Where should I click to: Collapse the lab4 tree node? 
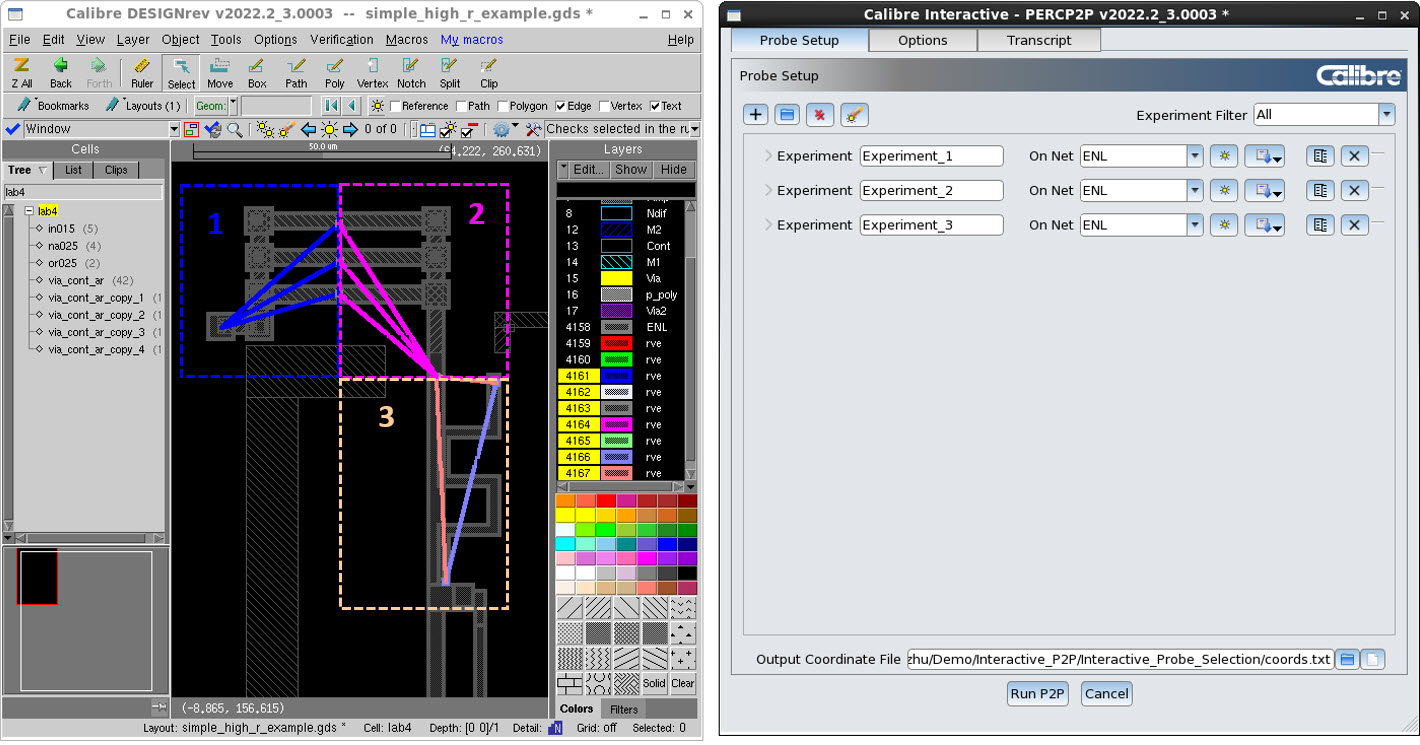click(29, 211)
